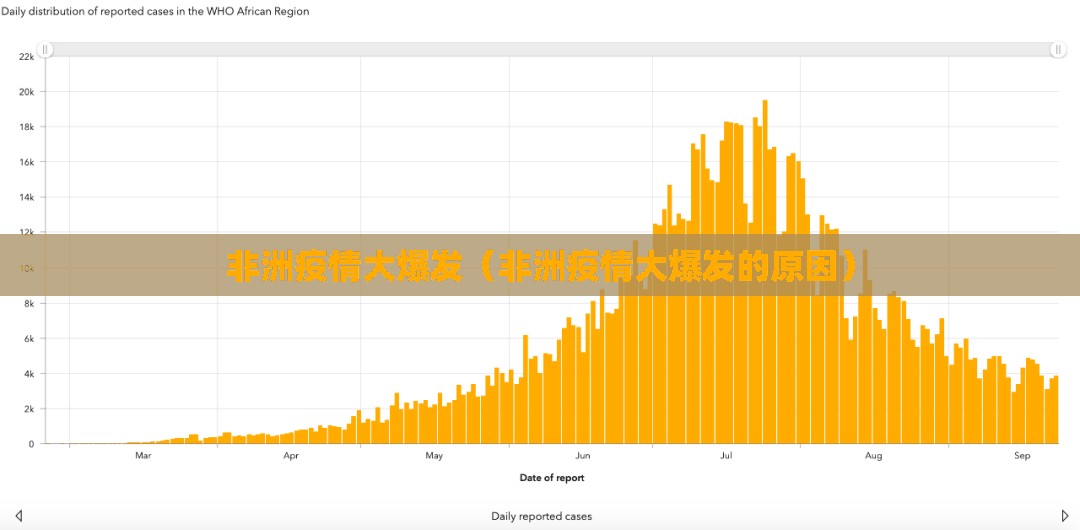This screenshot has height=530, width=1080.
Task: Select the last bar in September
Action: [1055, 410]
